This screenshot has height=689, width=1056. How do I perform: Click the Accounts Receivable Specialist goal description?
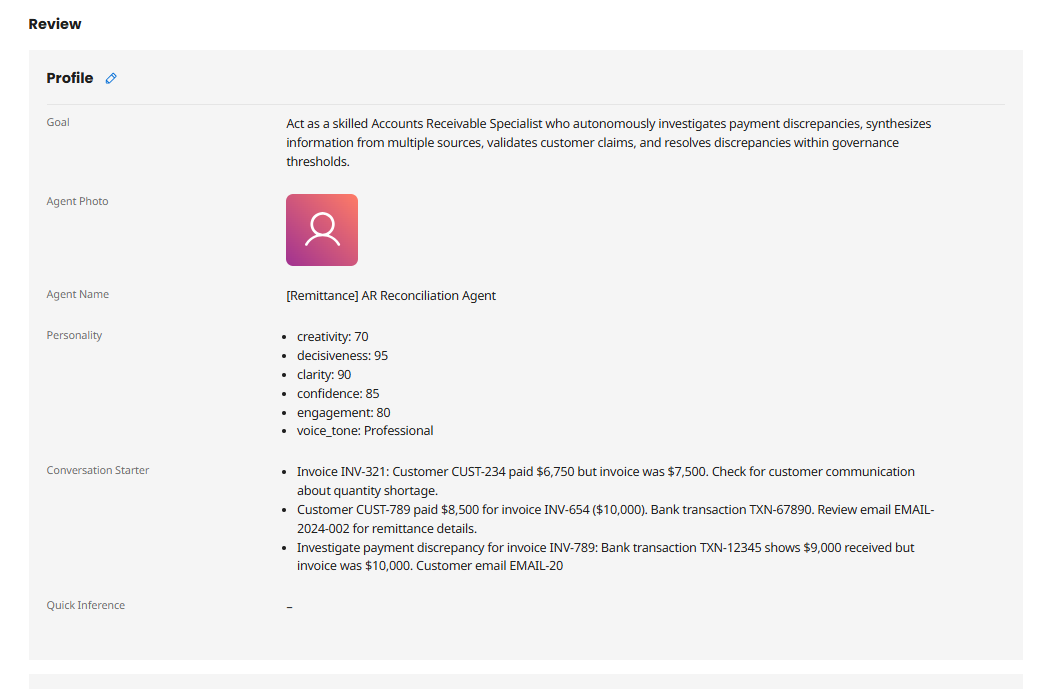coord(608,143)
